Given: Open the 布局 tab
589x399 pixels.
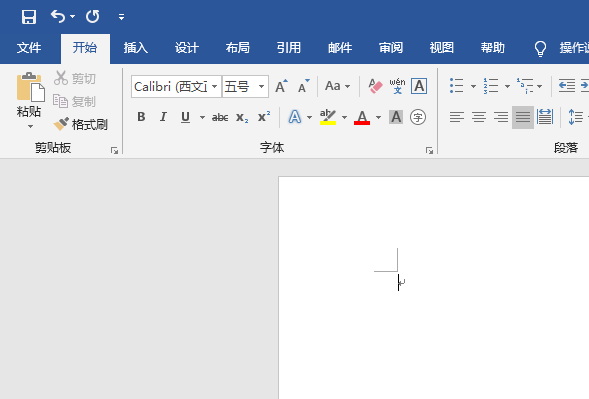Looking at the screenshot, I should tap(238, 48).
